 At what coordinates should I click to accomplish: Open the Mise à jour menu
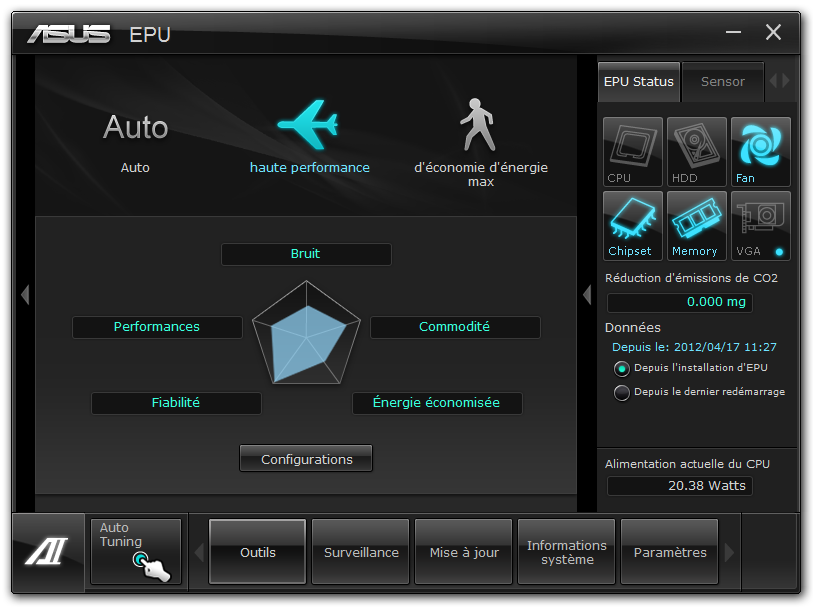[464, 552]
